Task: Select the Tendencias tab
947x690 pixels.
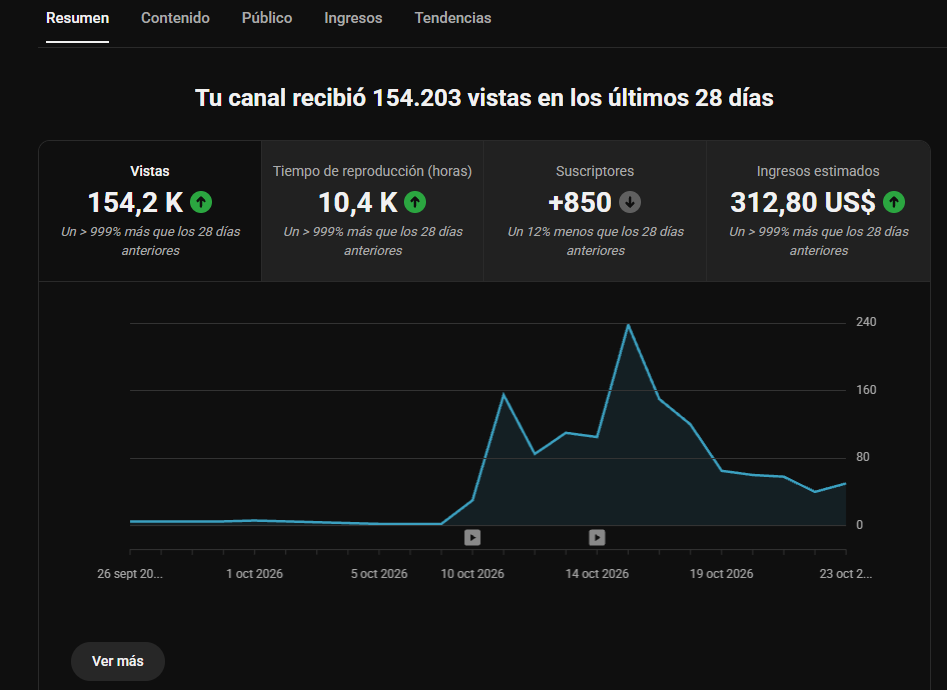Action: click(x=453, y=18)
